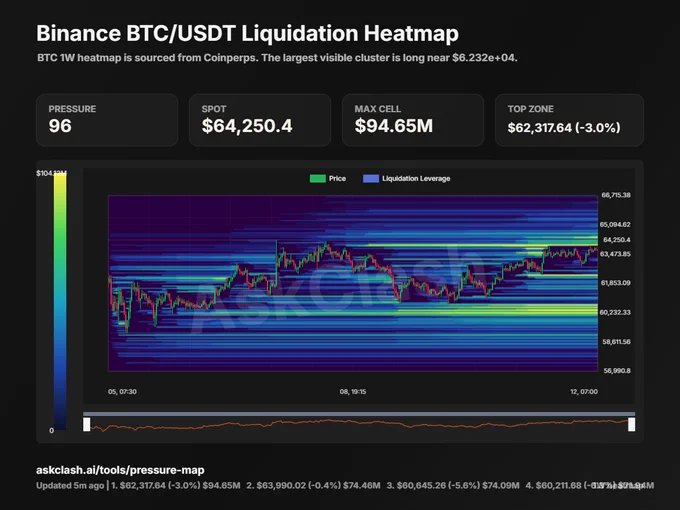Select the PRESSURE 96 card
This screenshot has height=510, width=680.
click(107, 120)
